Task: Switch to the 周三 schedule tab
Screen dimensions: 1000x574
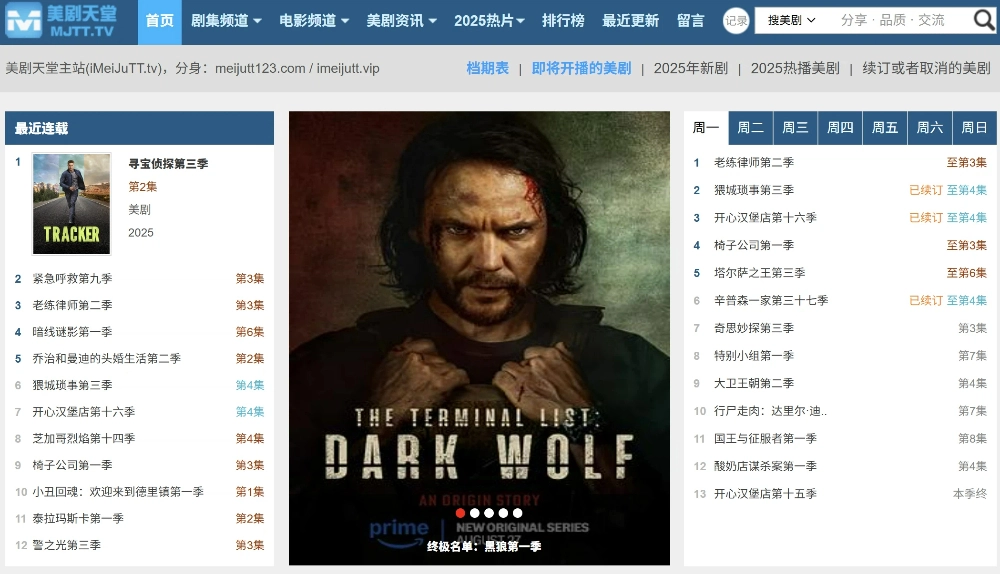Action: pos(795,128)
